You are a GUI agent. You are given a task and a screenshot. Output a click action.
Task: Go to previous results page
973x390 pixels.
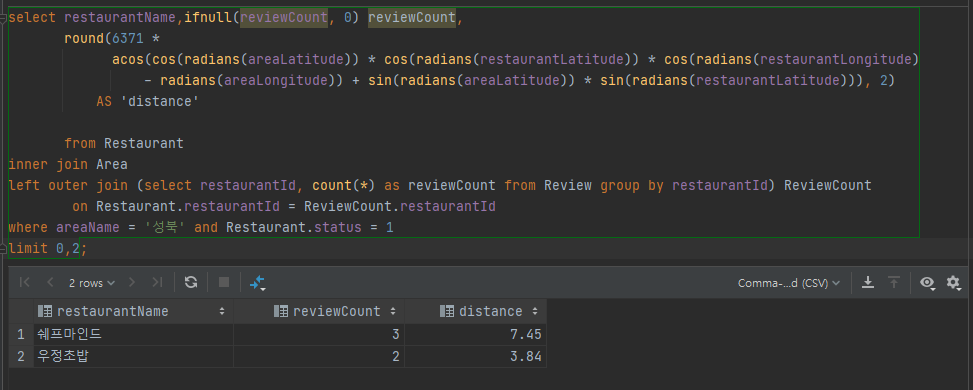click(50, 283)
